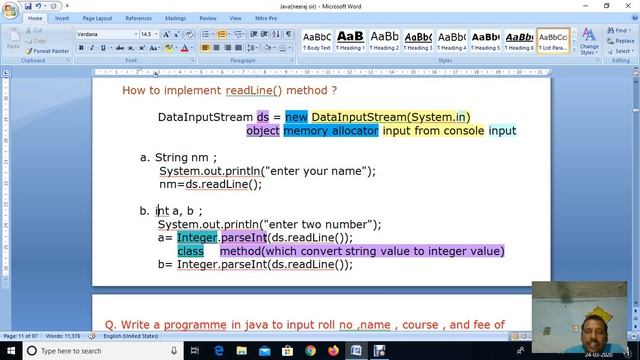Open the Customize Quick Access Toolbar dropdown
This screenshot has width=640, height=360.
click(x=67, y=6)
